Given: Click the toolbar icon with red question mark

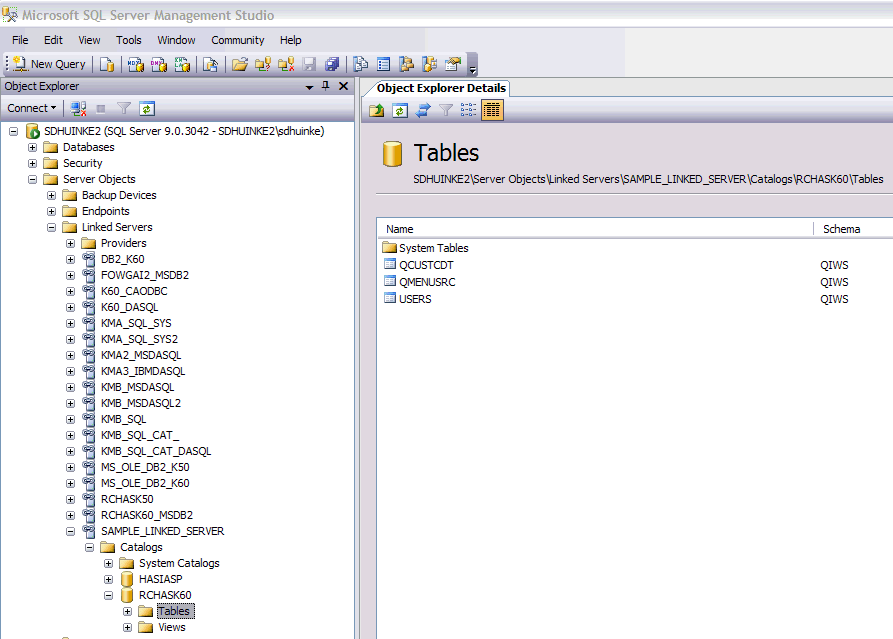Looking at the screenshot, I should pyautogui.click(x=263, y=64).
